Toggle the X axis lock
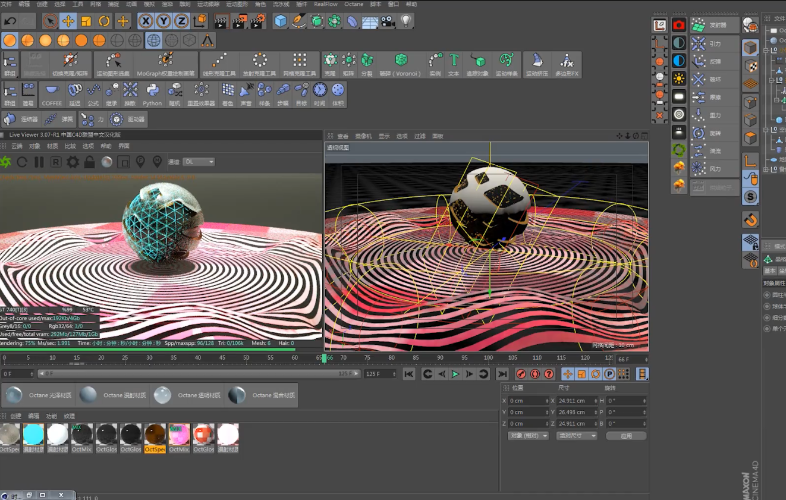786x500 pixels. tap(147, 21)
